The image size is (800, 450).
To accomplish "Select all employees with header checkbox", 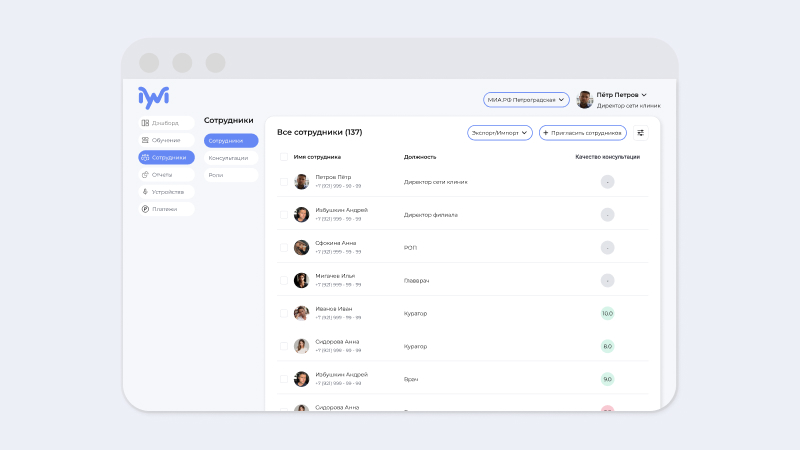I will pyautogui.click(x=284, y=157).
